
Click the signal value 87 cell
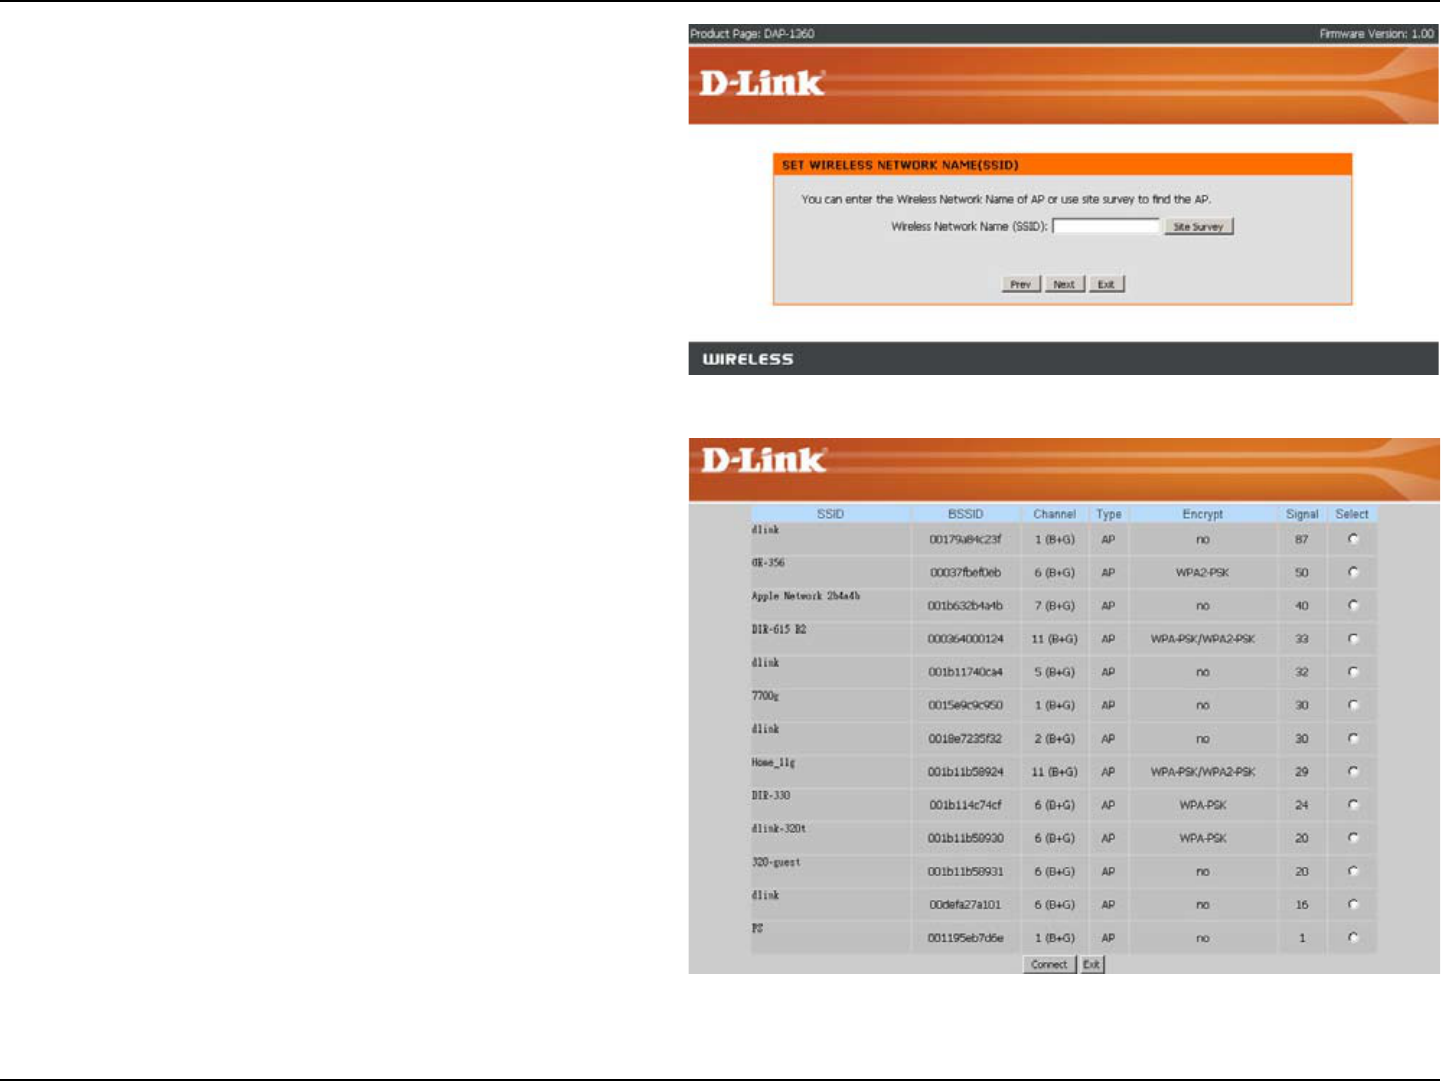tap(1302, 540)
